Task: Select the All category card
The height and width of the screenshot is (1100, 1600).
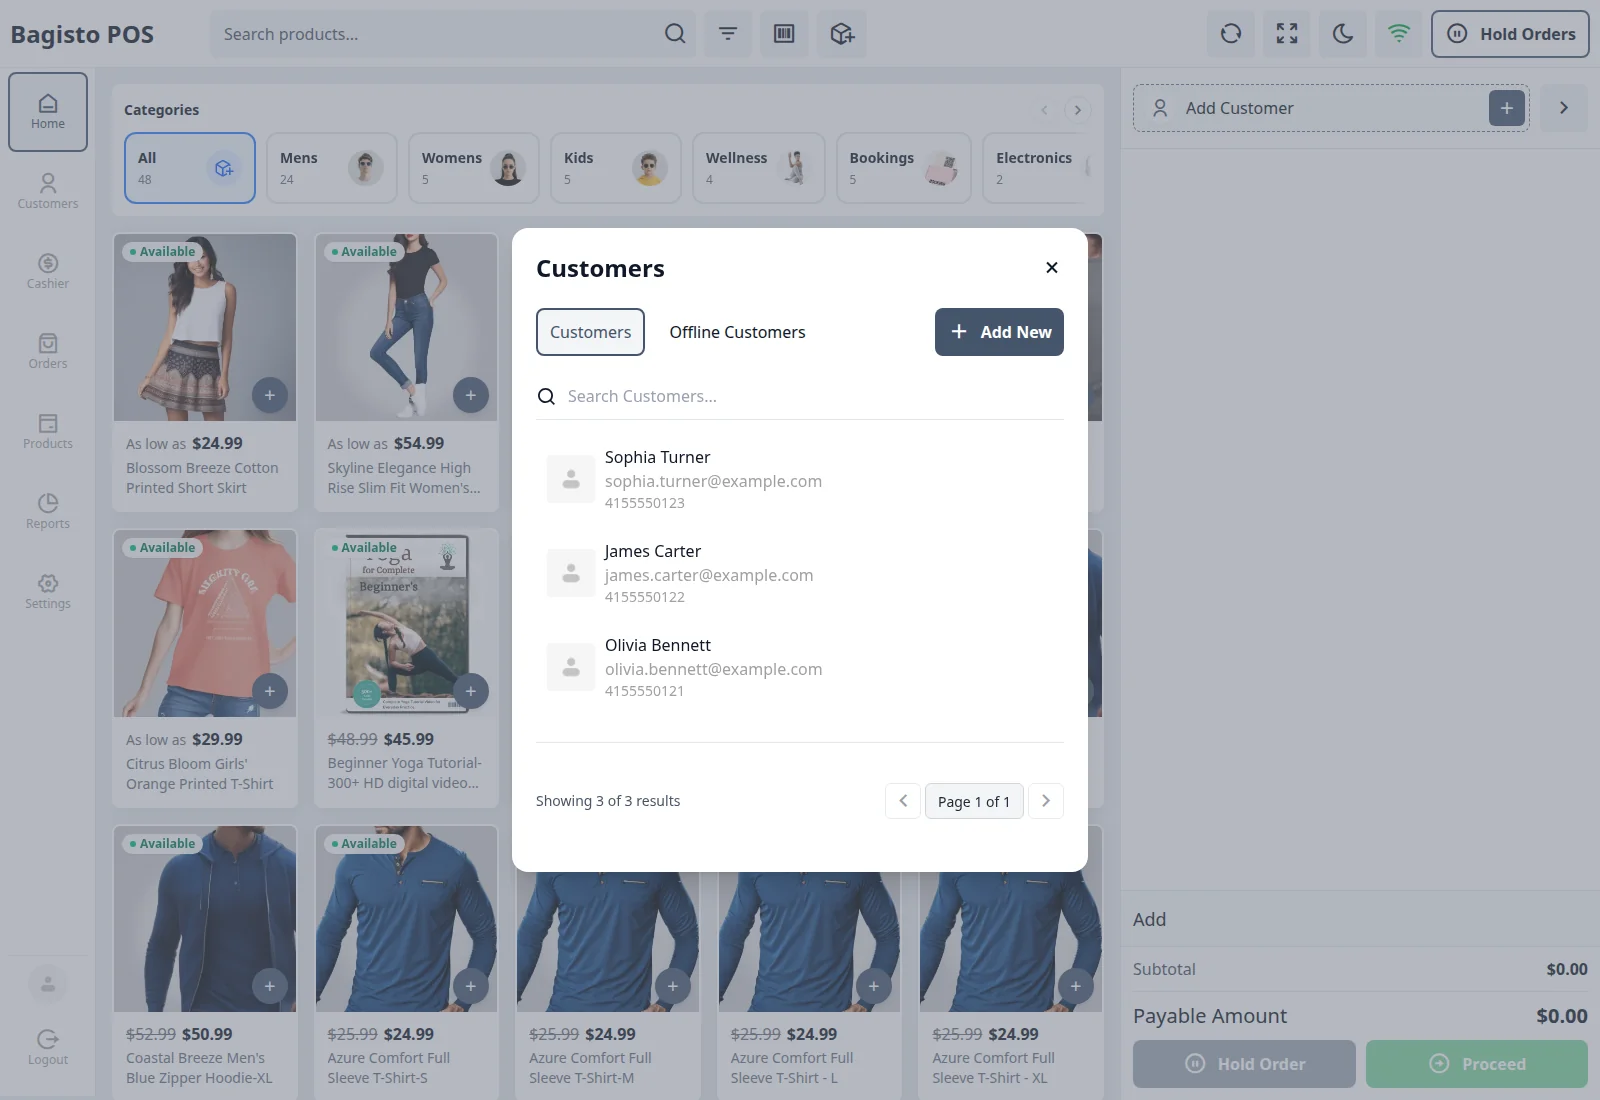Action: 190,168
